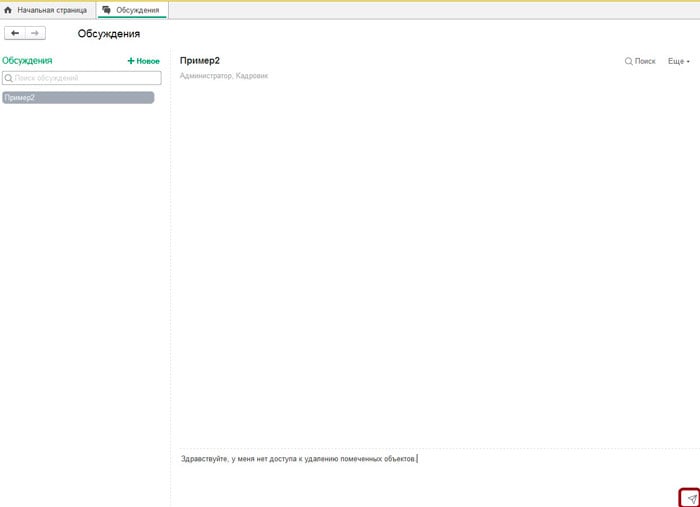Go forward with the right arrow button
The image size is (700, 507).
35,33
